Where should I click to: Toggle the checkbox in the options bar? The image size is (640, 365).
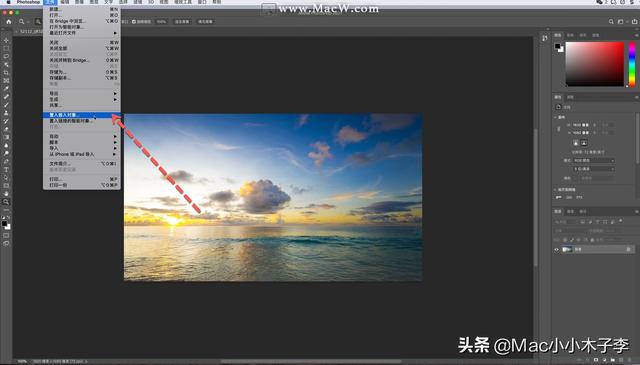tap(134, 22)
